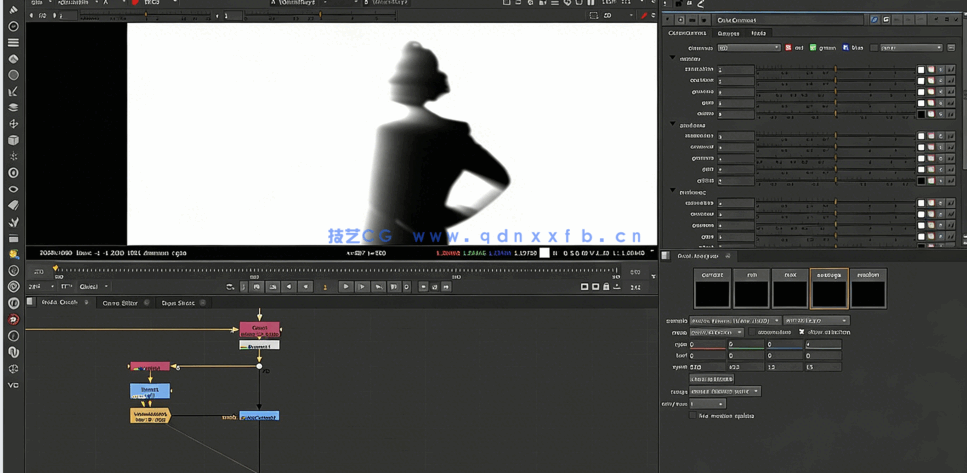Select the ColorCorrect node in node graph
Screen dimensions: 967x473
pos(259,416)
